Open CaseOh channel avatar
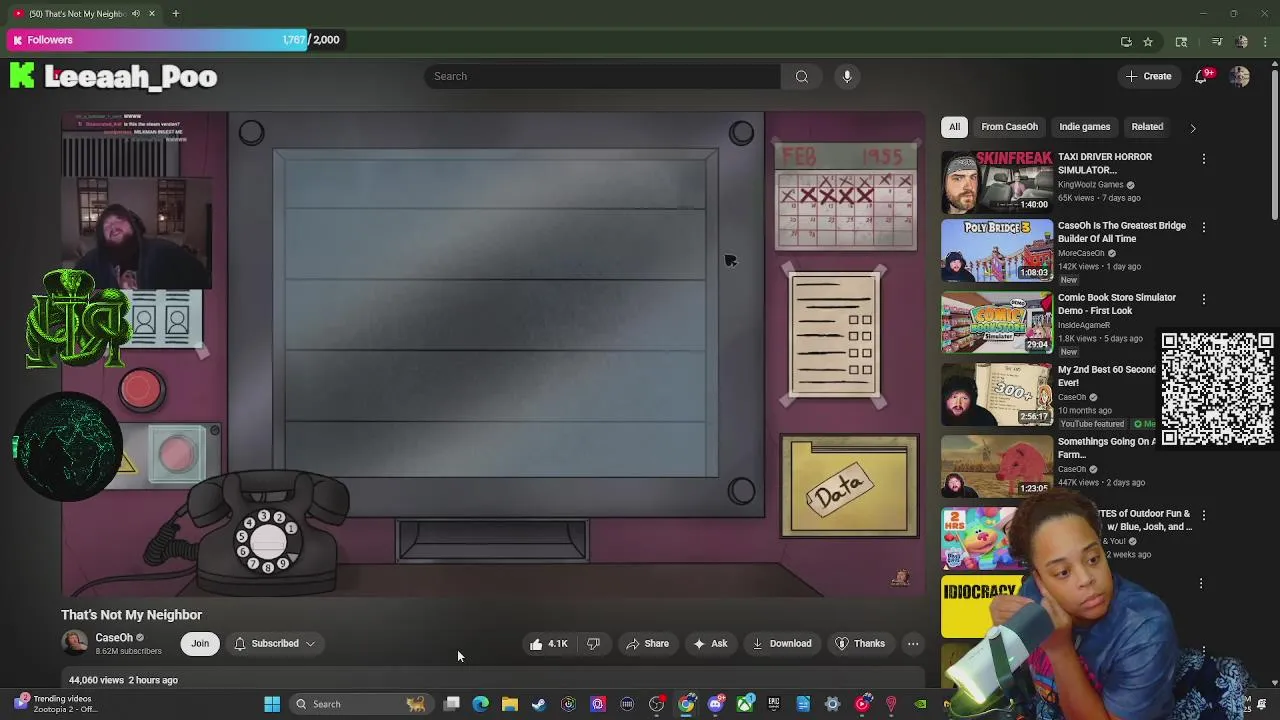The width and height of the screenshot is (1280, 720). click(x=74, y=643)
